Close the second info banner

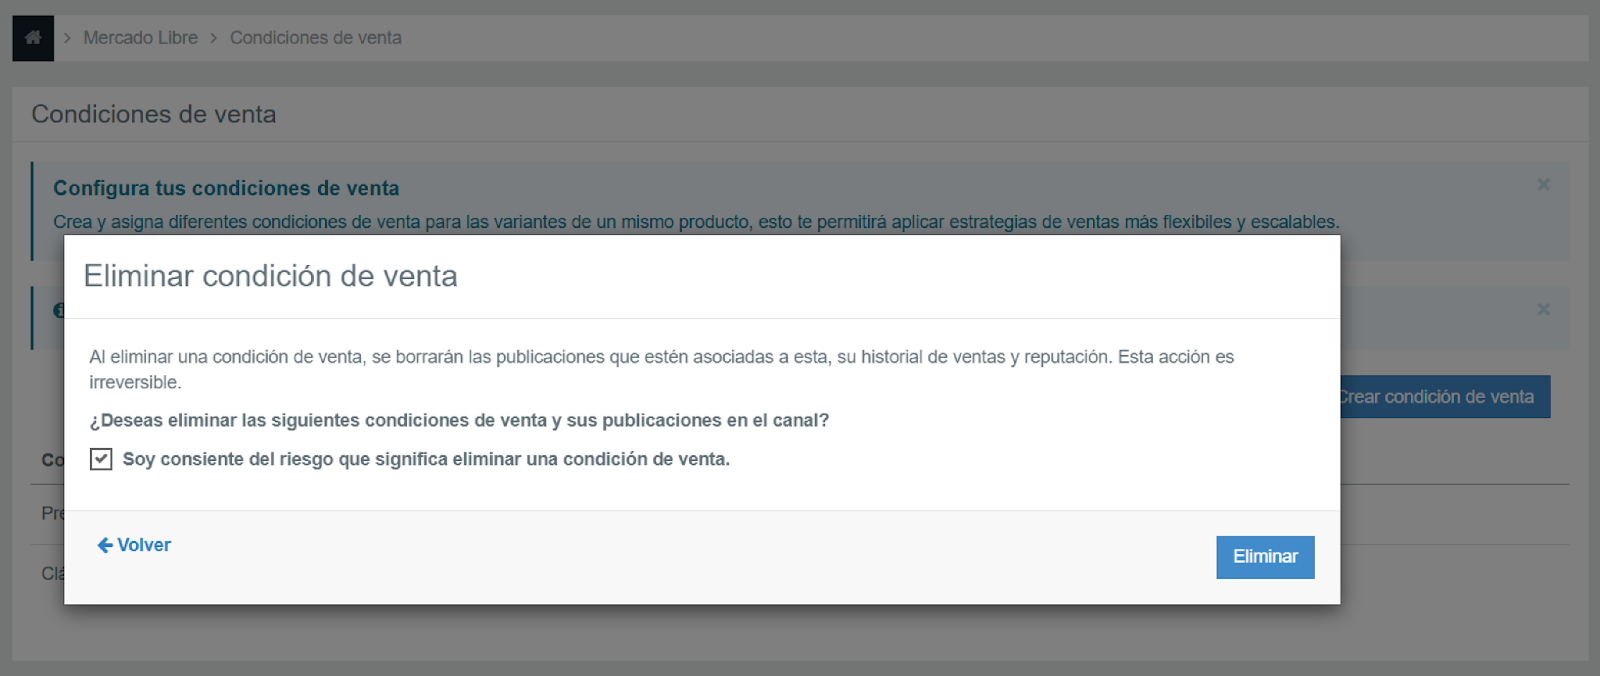click(x=1543, y=309)
